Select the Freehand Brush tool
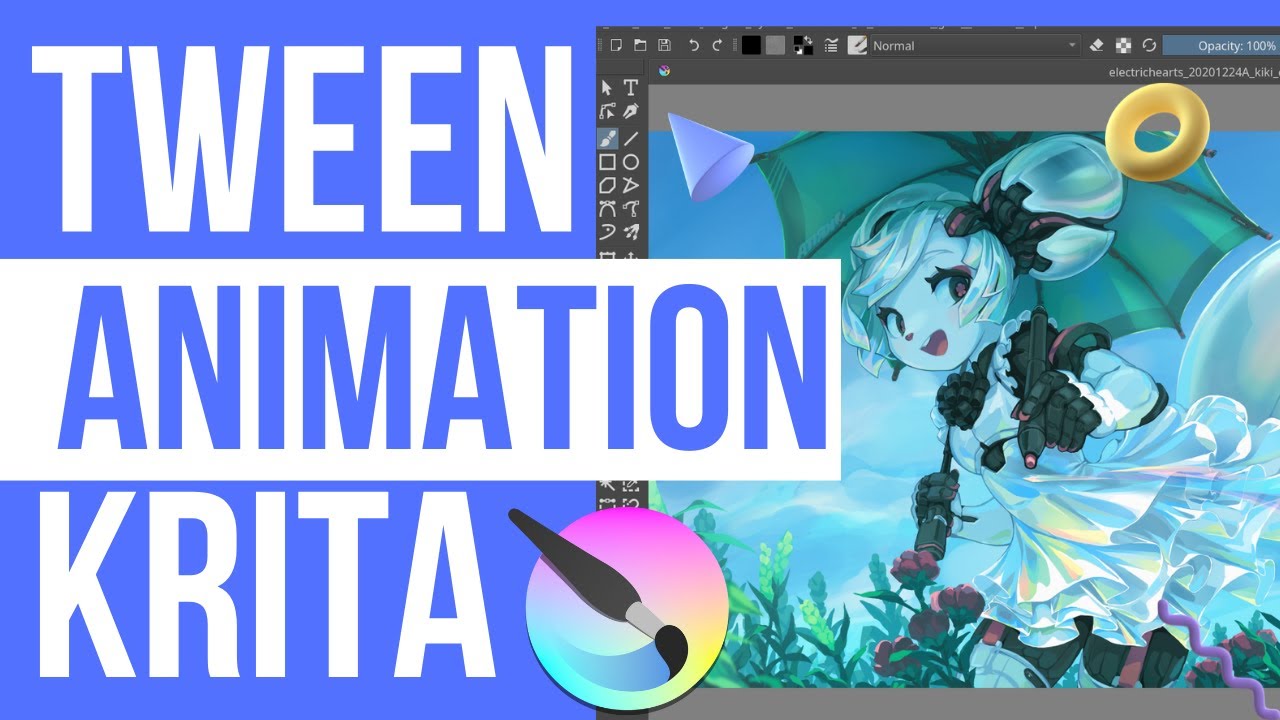The image size is (1280, 720). (607, 138)
